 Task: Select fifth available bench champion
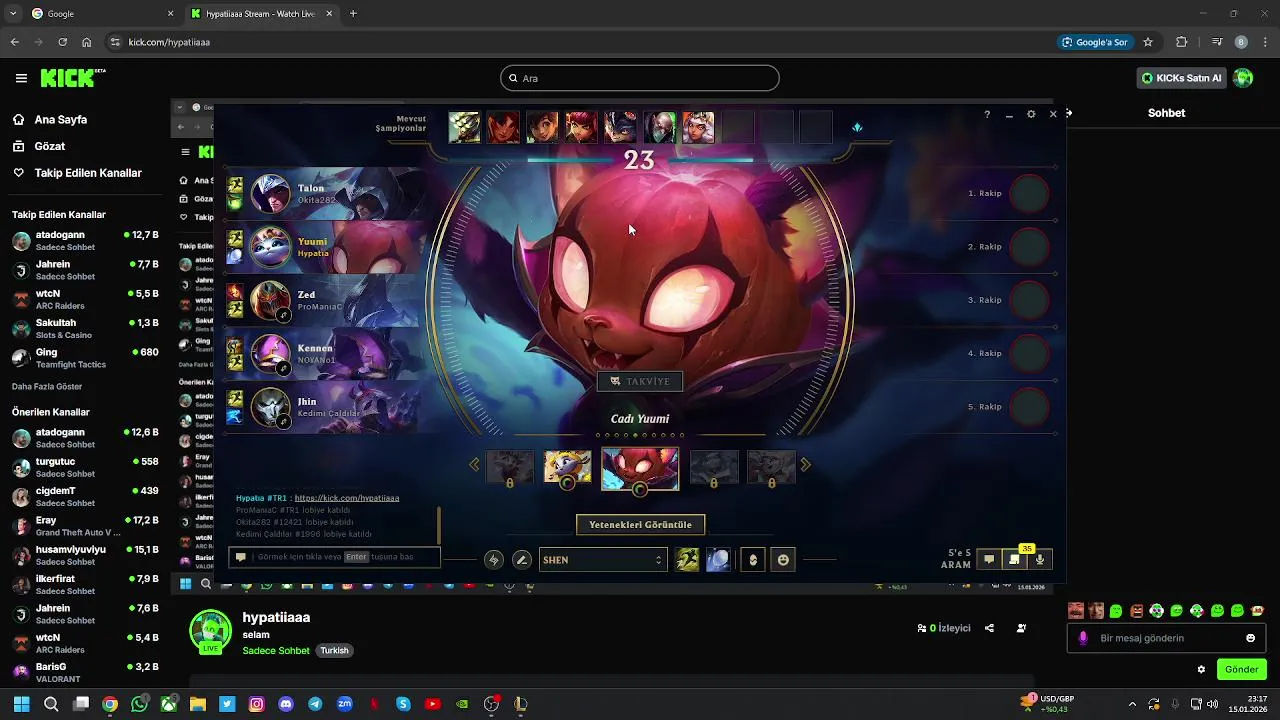pyautogui.click(x=620, y=127)
